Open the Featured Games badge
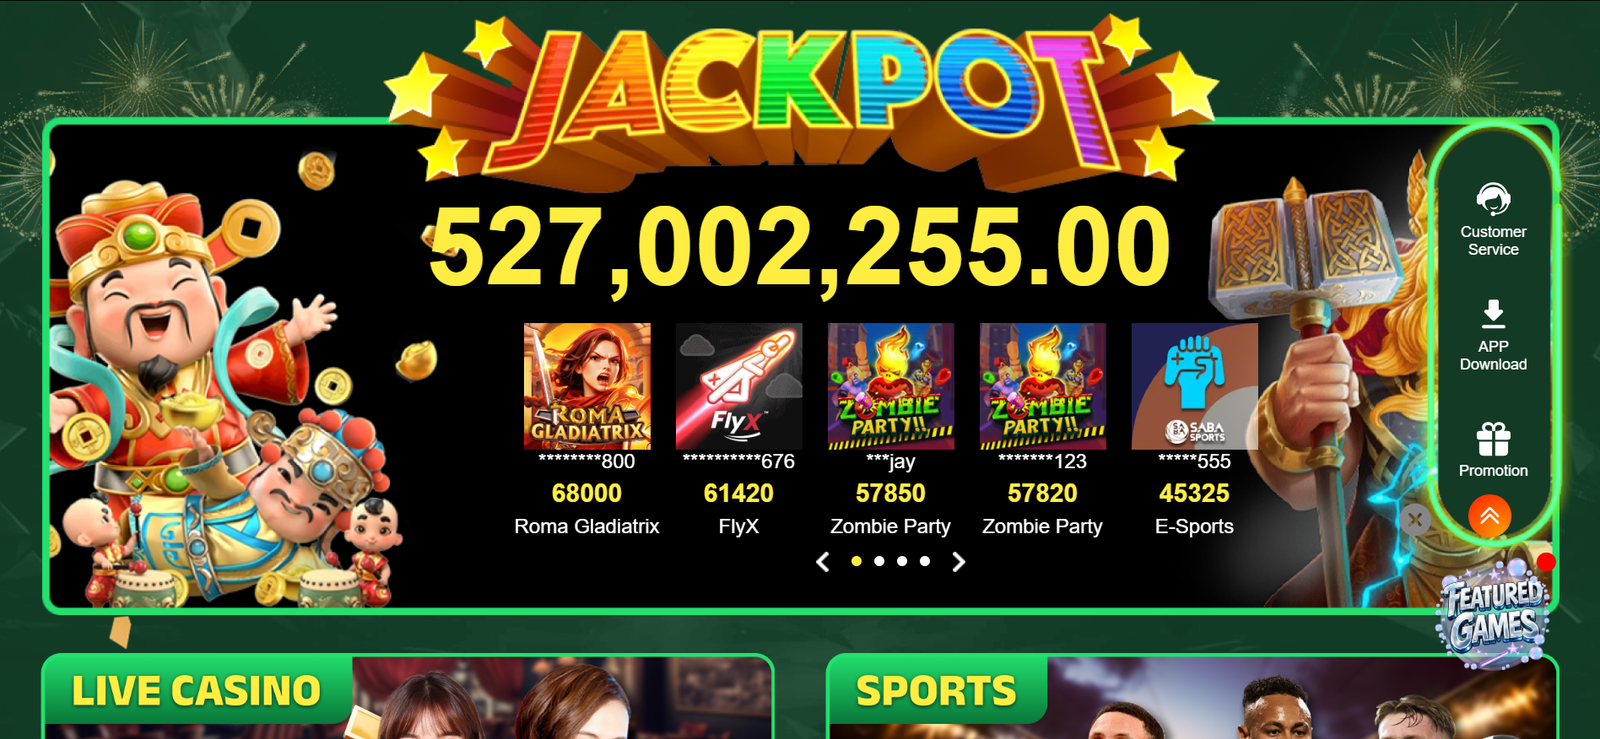This screenshot has width=1600, height=739. (x=1493, y=612)
